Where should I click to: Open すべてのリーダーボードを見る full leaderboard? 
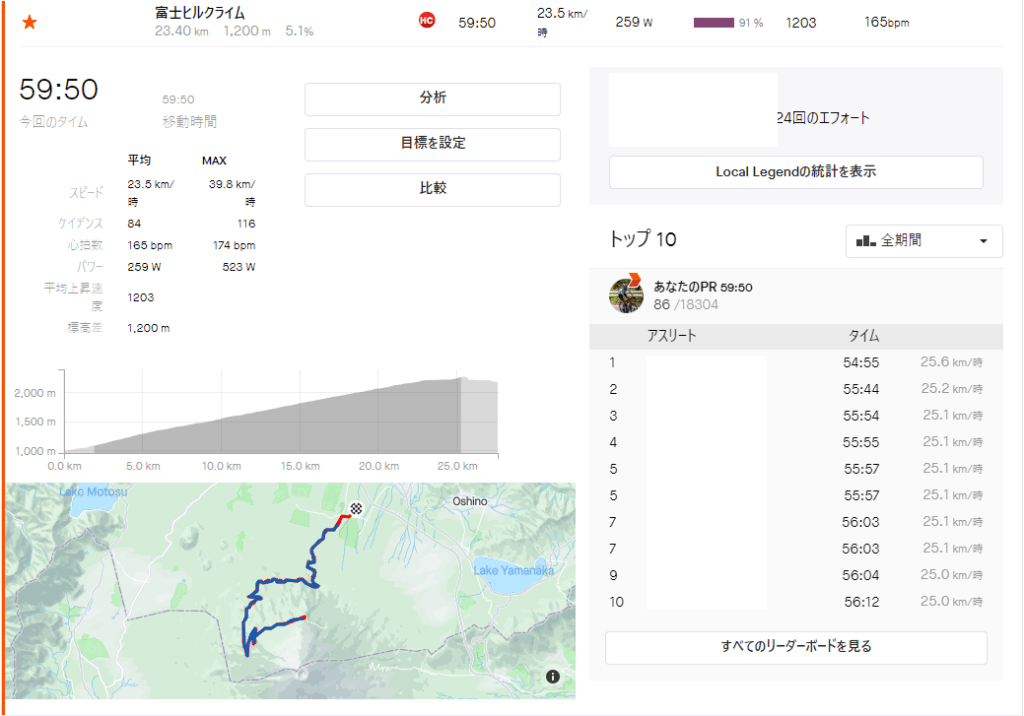(x=795, y=647)
